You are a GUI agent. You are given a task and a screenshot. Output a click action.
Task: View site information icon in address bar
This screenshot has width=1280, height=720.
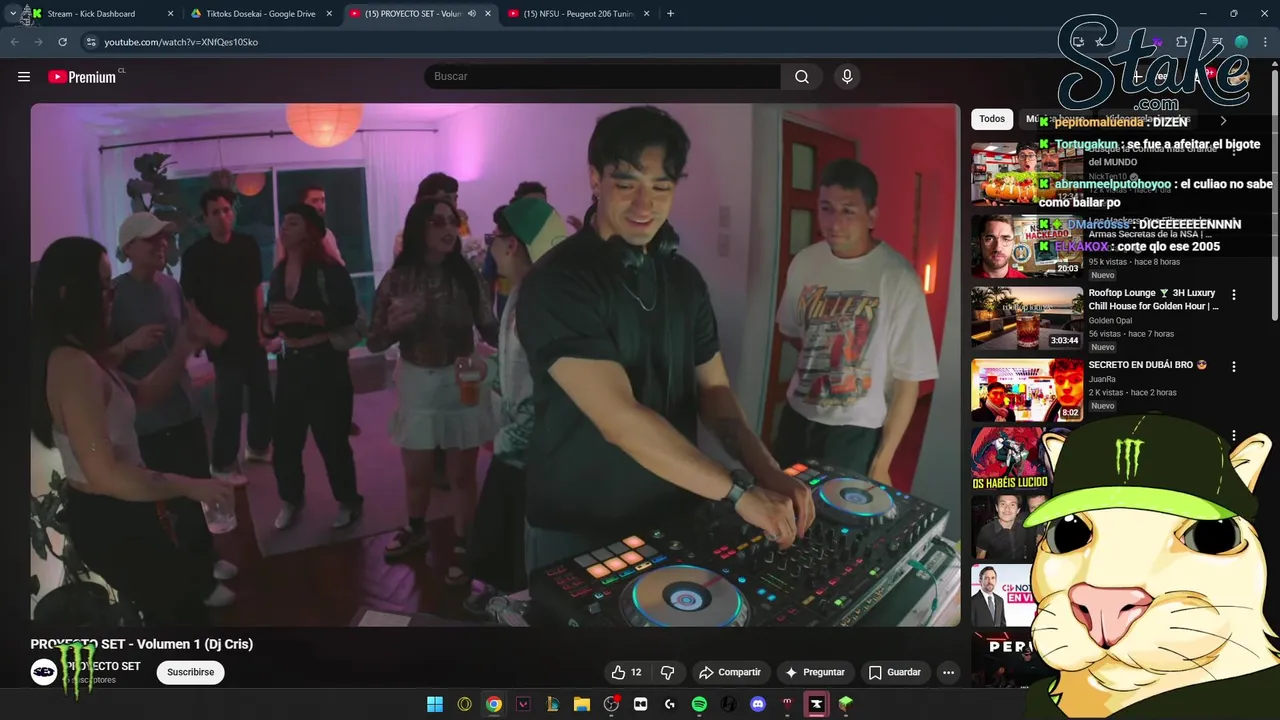click(x=90, y=42)
